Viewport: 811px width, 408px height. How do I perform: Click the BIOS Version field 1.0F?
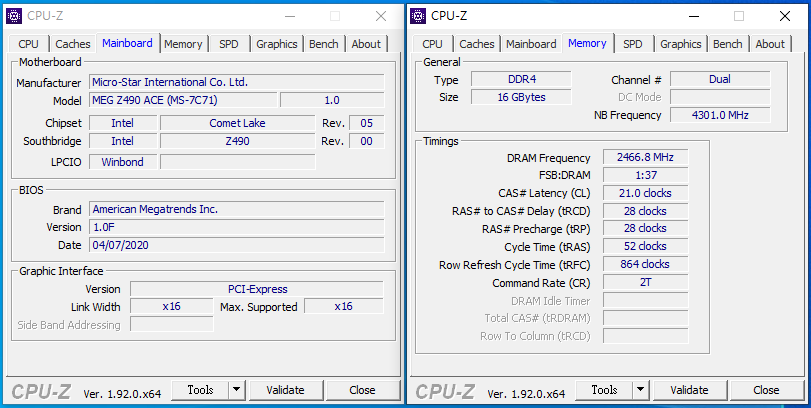pyautogui.click(x=237, y=228)
